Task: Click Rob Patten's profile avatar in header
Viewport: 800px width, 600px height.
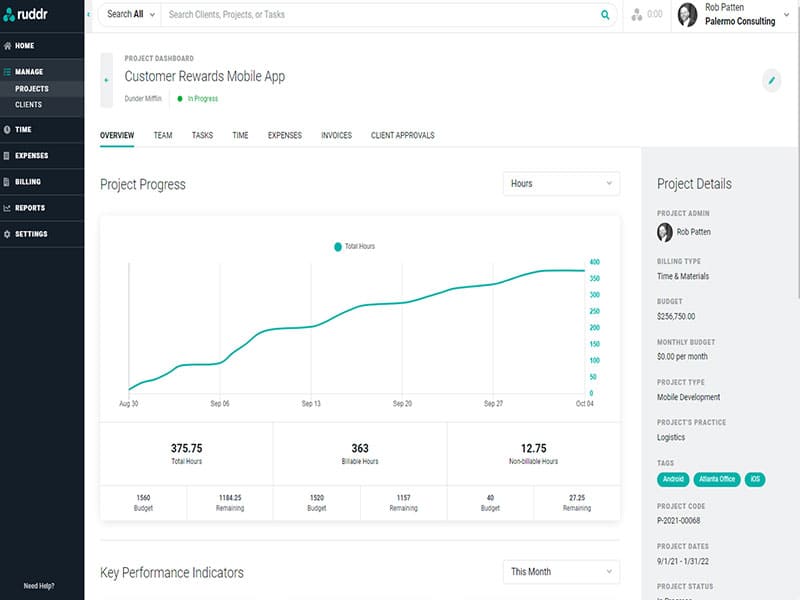Action: pos(688,14)
